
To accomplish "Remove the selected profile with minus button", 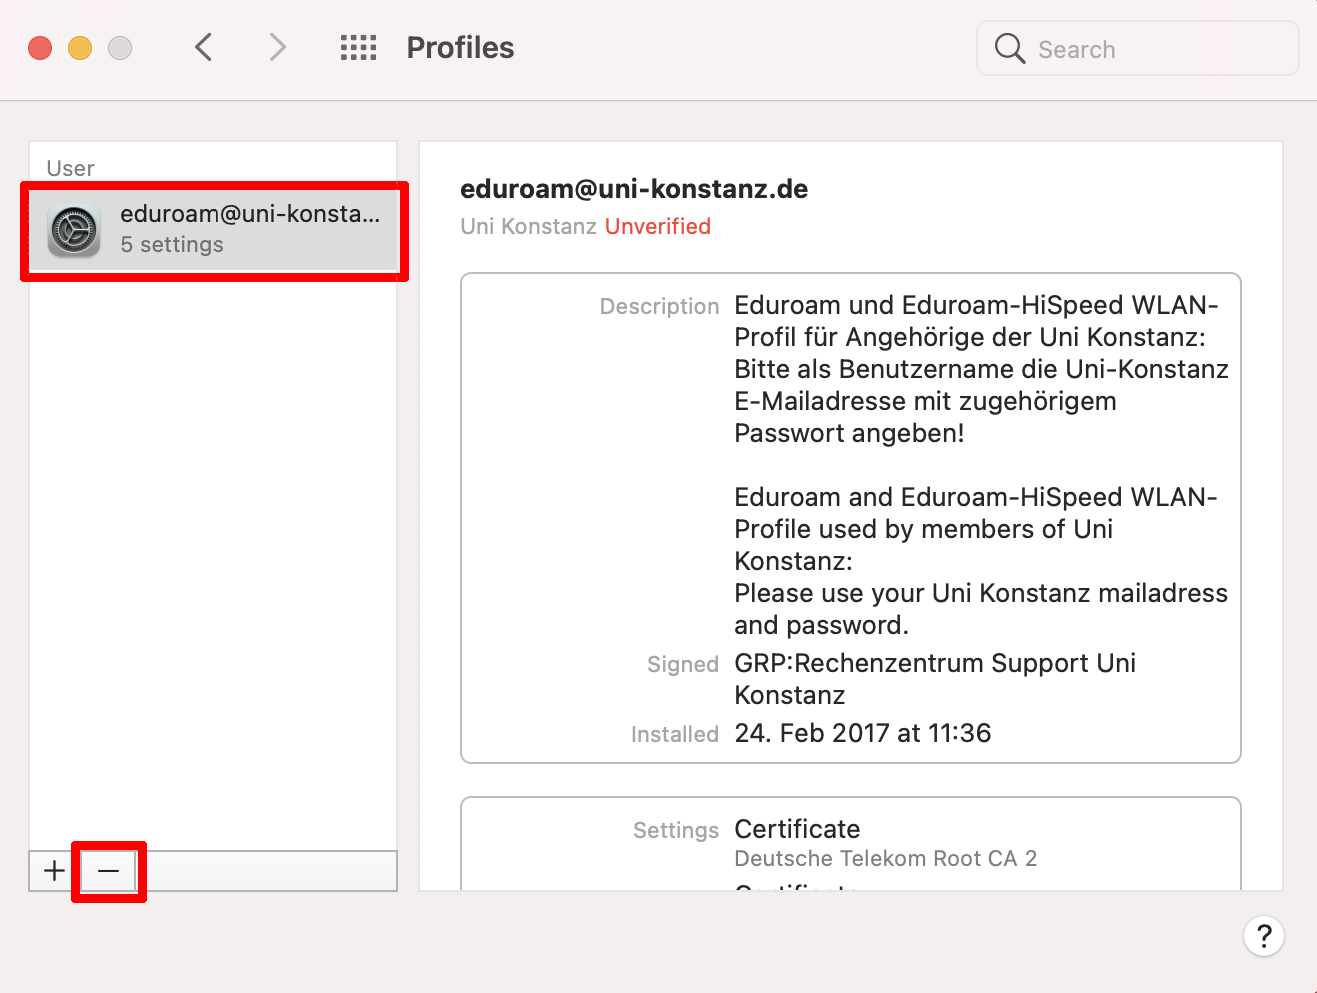I will (108, 871).
